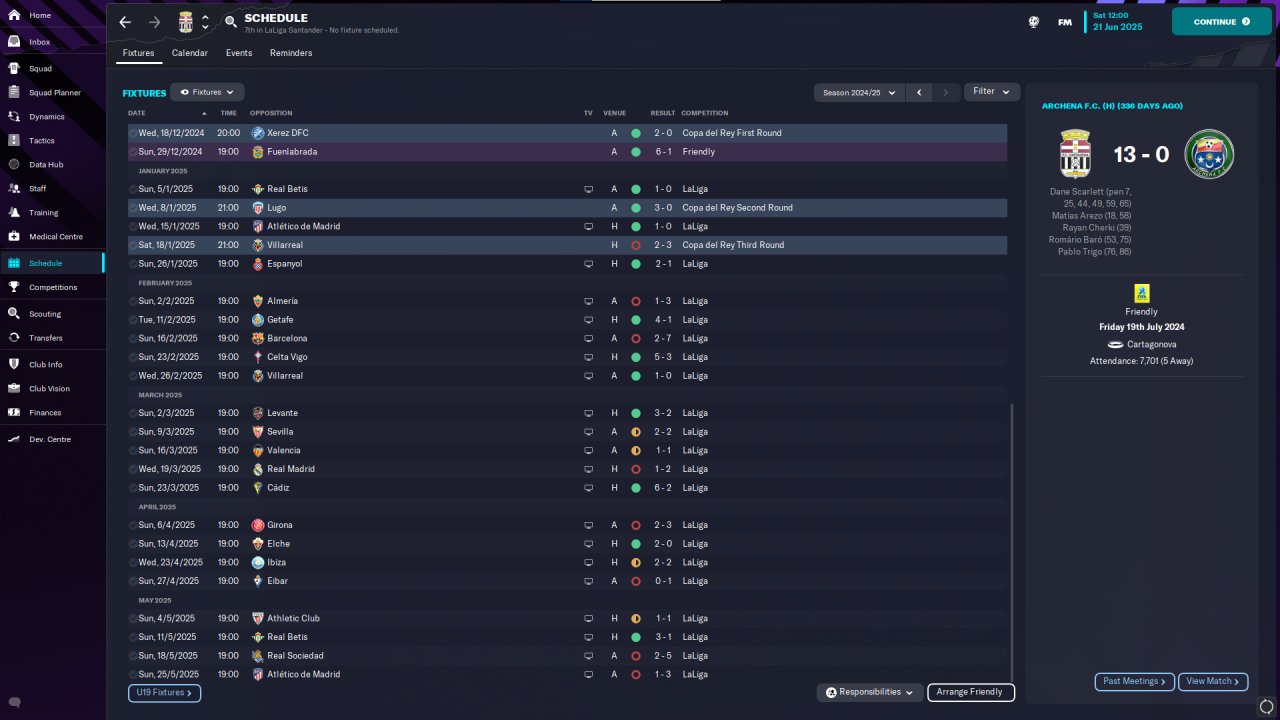Switch to the Reminders tab

click(x=291, y=53)
